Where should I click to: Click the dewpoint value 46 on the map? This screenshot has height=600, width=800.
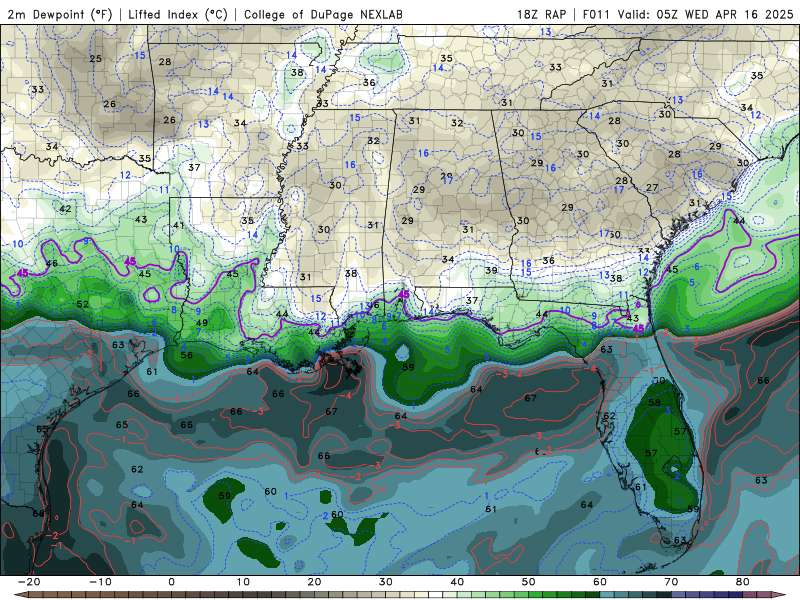[x=52, y=263]
